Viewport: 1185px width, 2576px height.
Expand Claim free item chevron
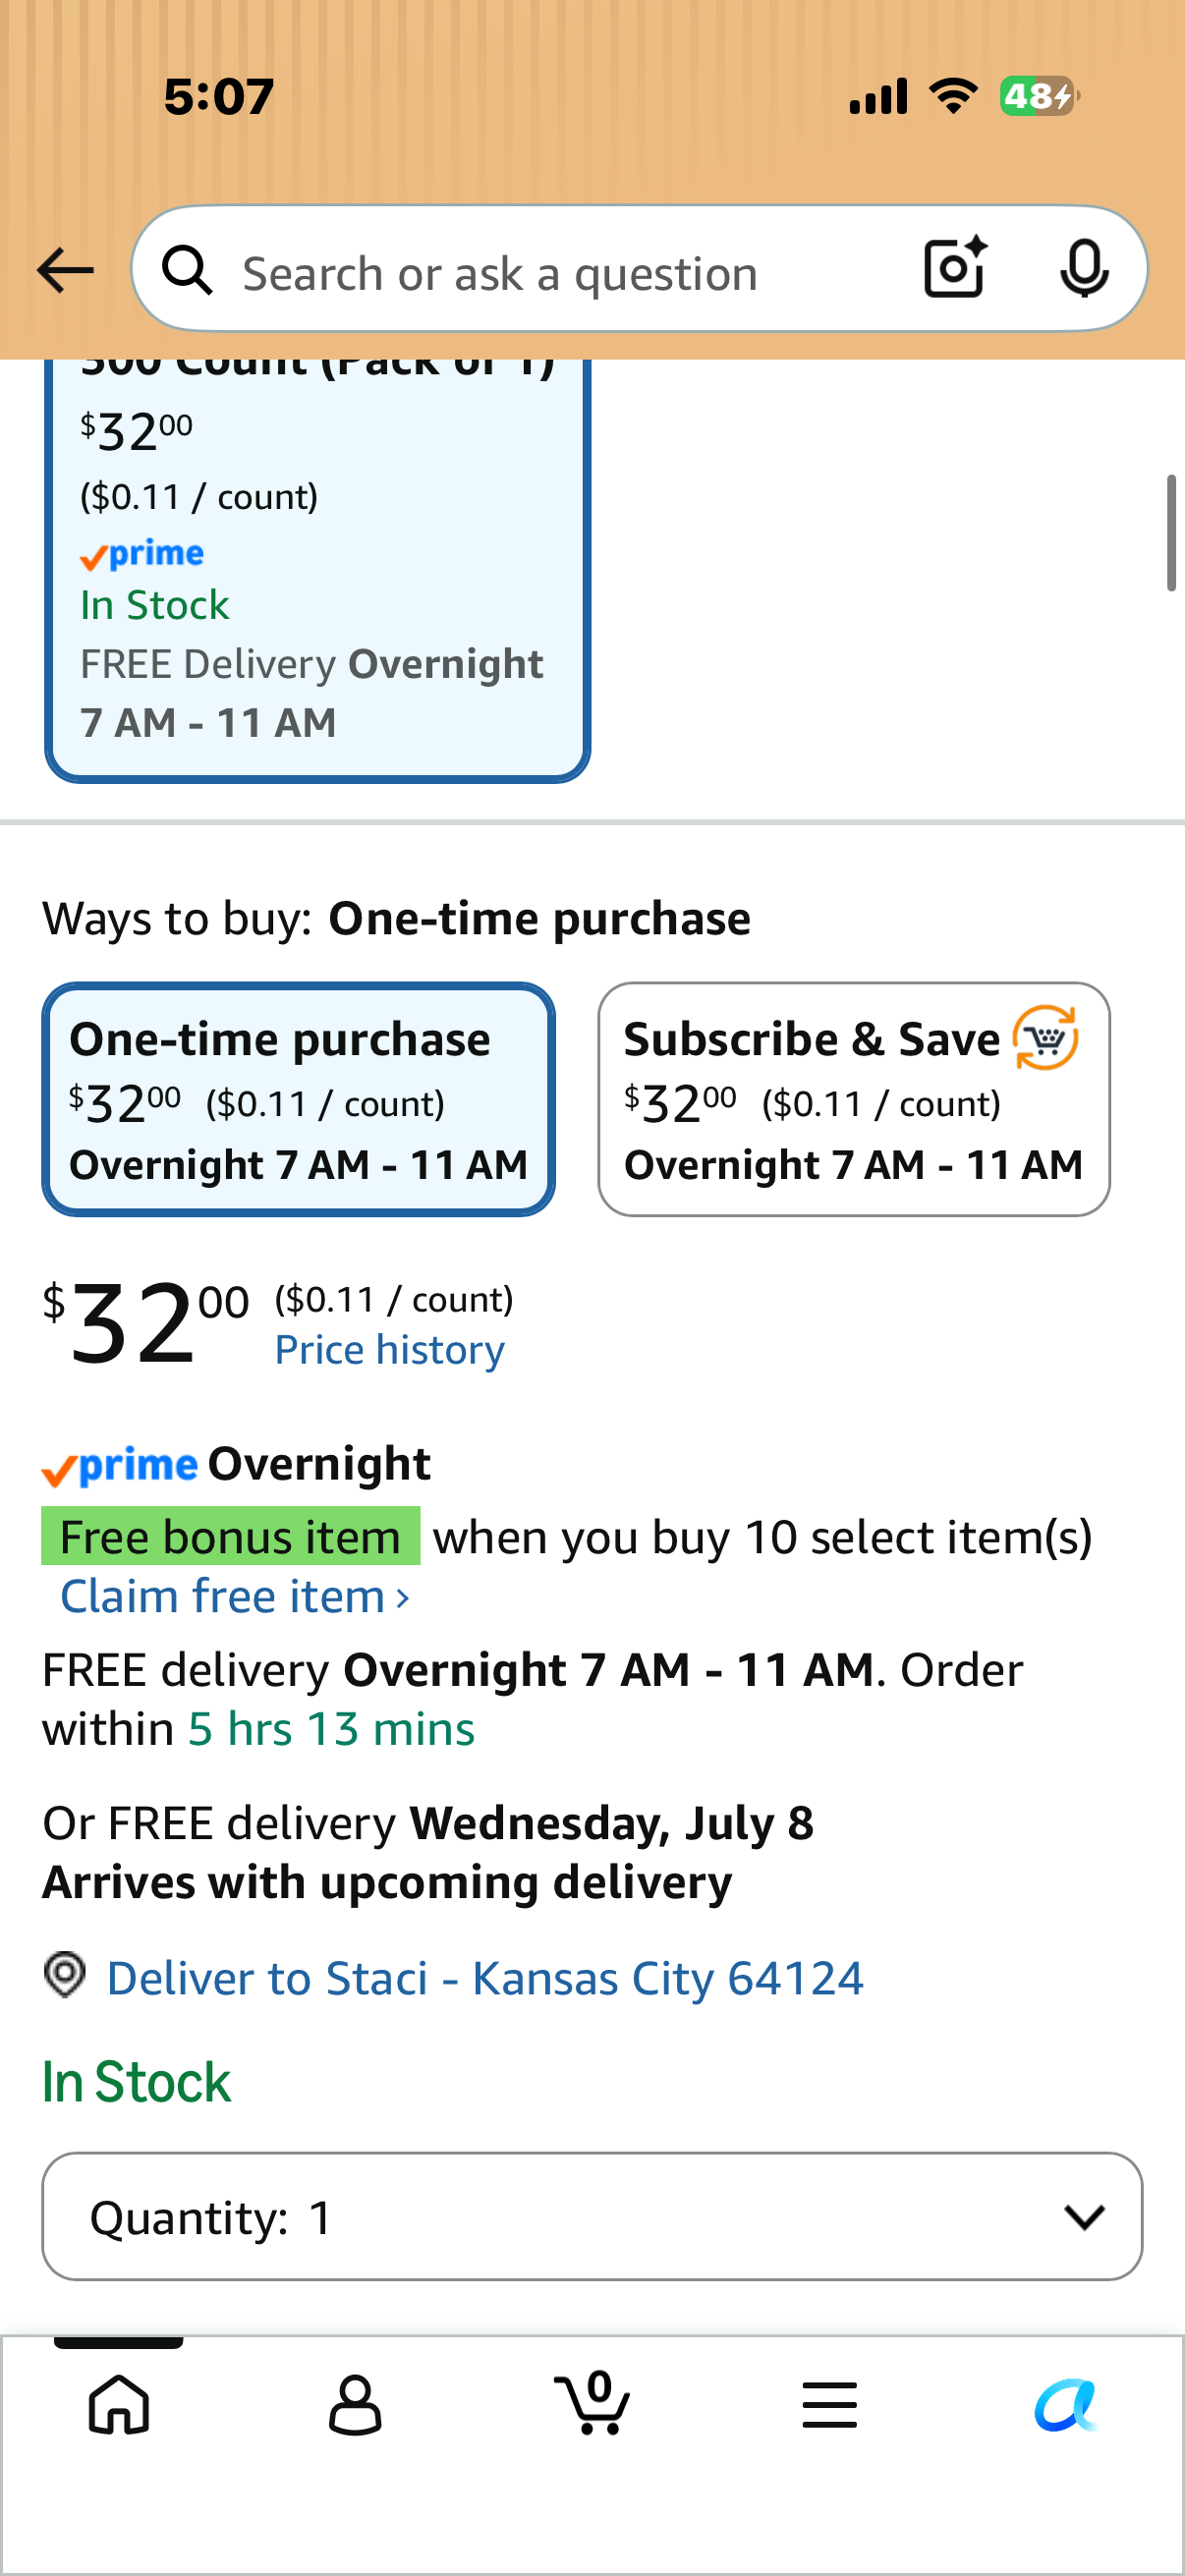[403, 1598]
